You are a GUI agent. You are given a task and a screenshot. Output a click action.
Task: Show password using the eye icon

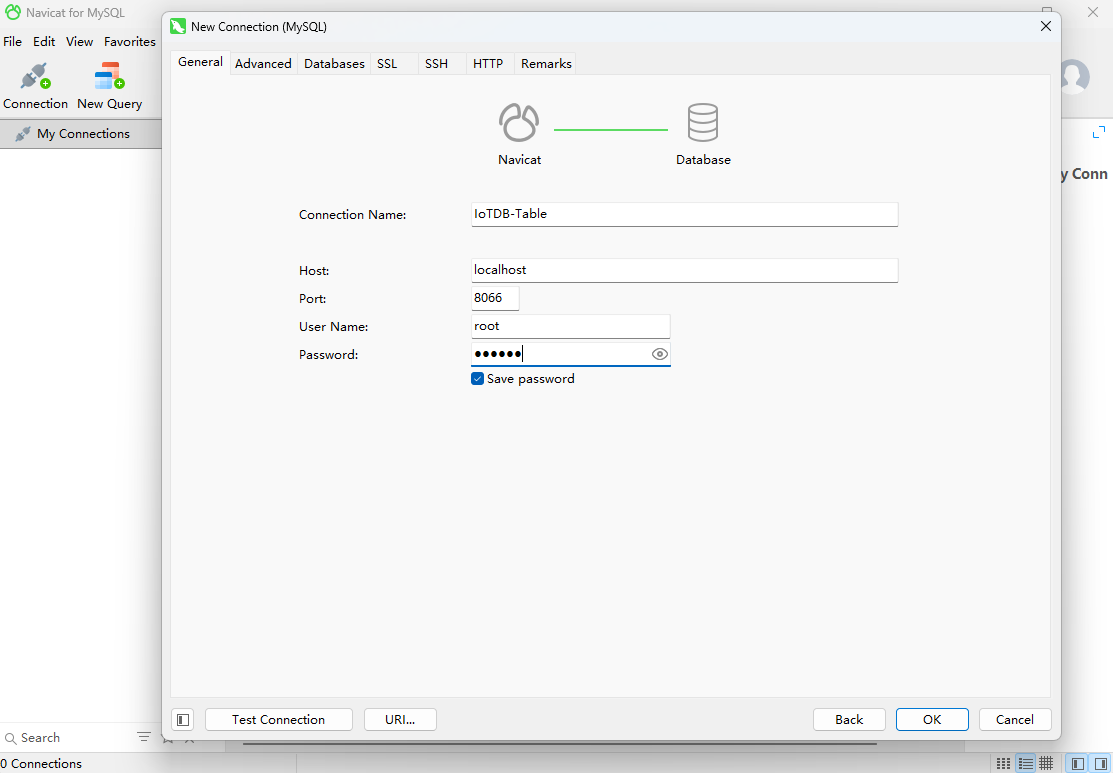tap(659, 354)
